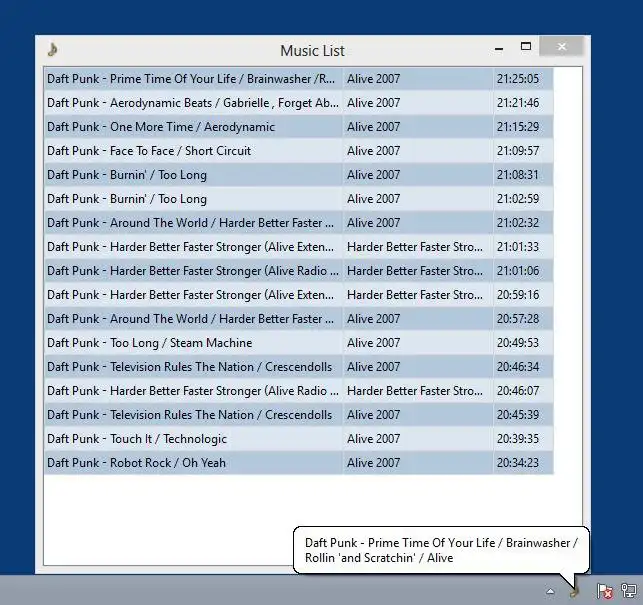
Task: Select the Aerodynamic Beats / Gabrielle track title
Action: (193, 103)
